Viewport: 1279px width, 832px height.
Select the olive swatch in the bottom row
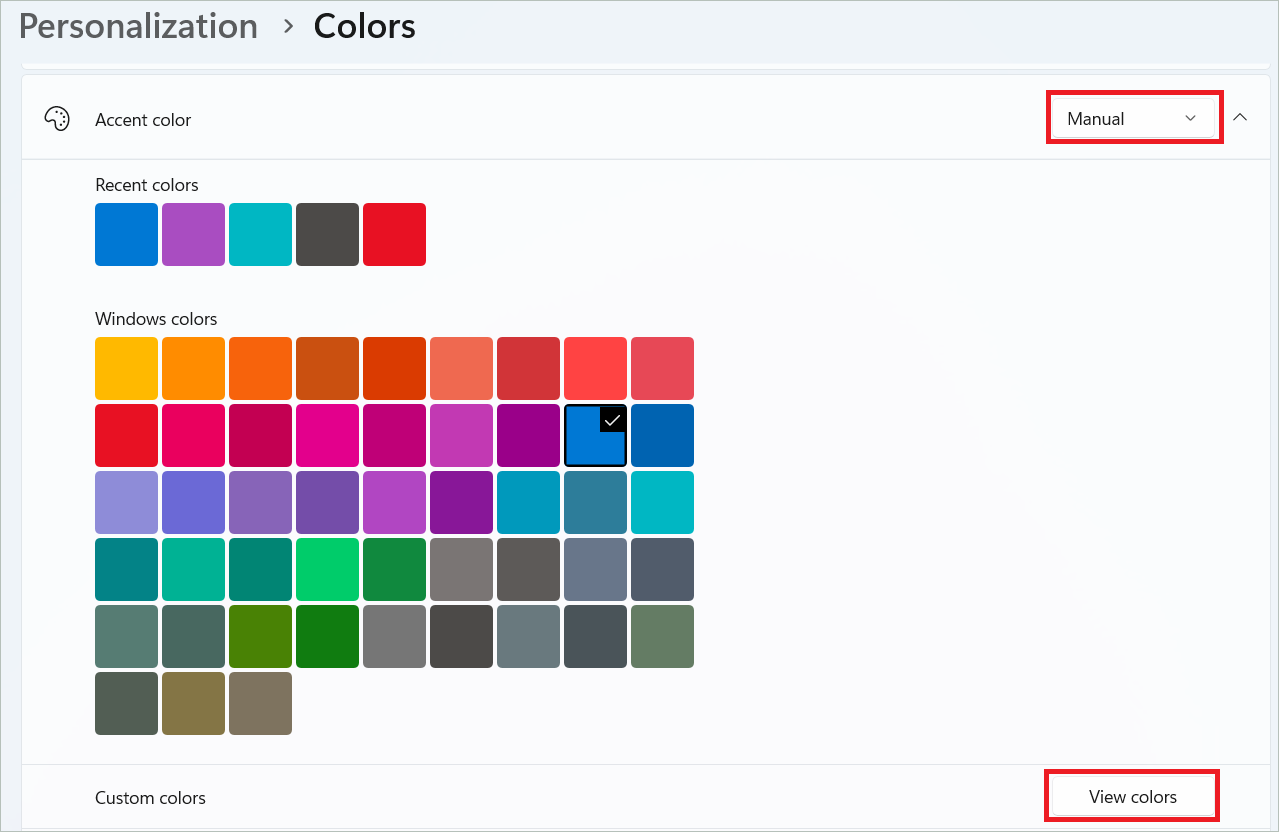pyautogui.click(x=193, y=703)
